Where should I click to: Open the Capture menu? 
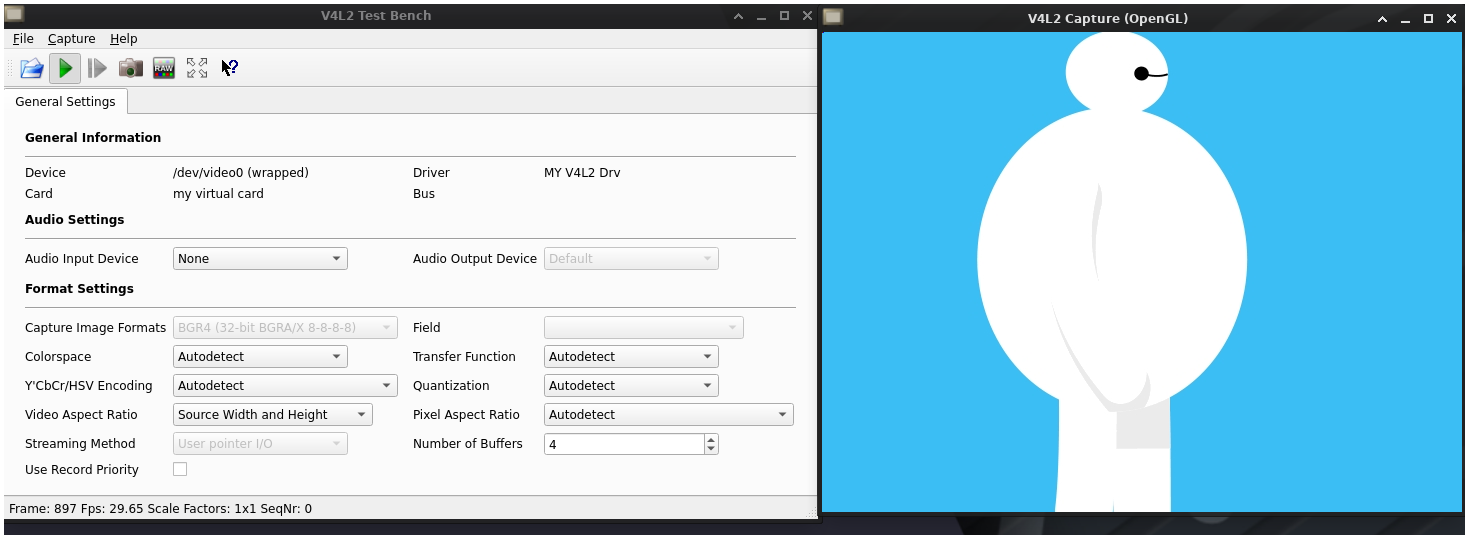coord(71,38)
